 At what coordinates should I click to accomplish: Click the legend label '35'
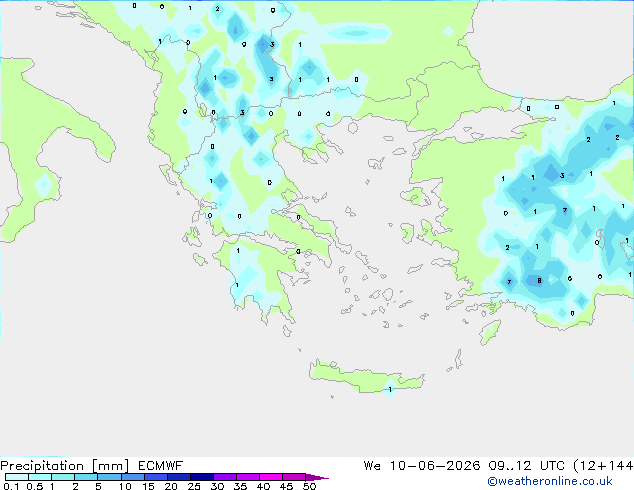pos(240,486)
